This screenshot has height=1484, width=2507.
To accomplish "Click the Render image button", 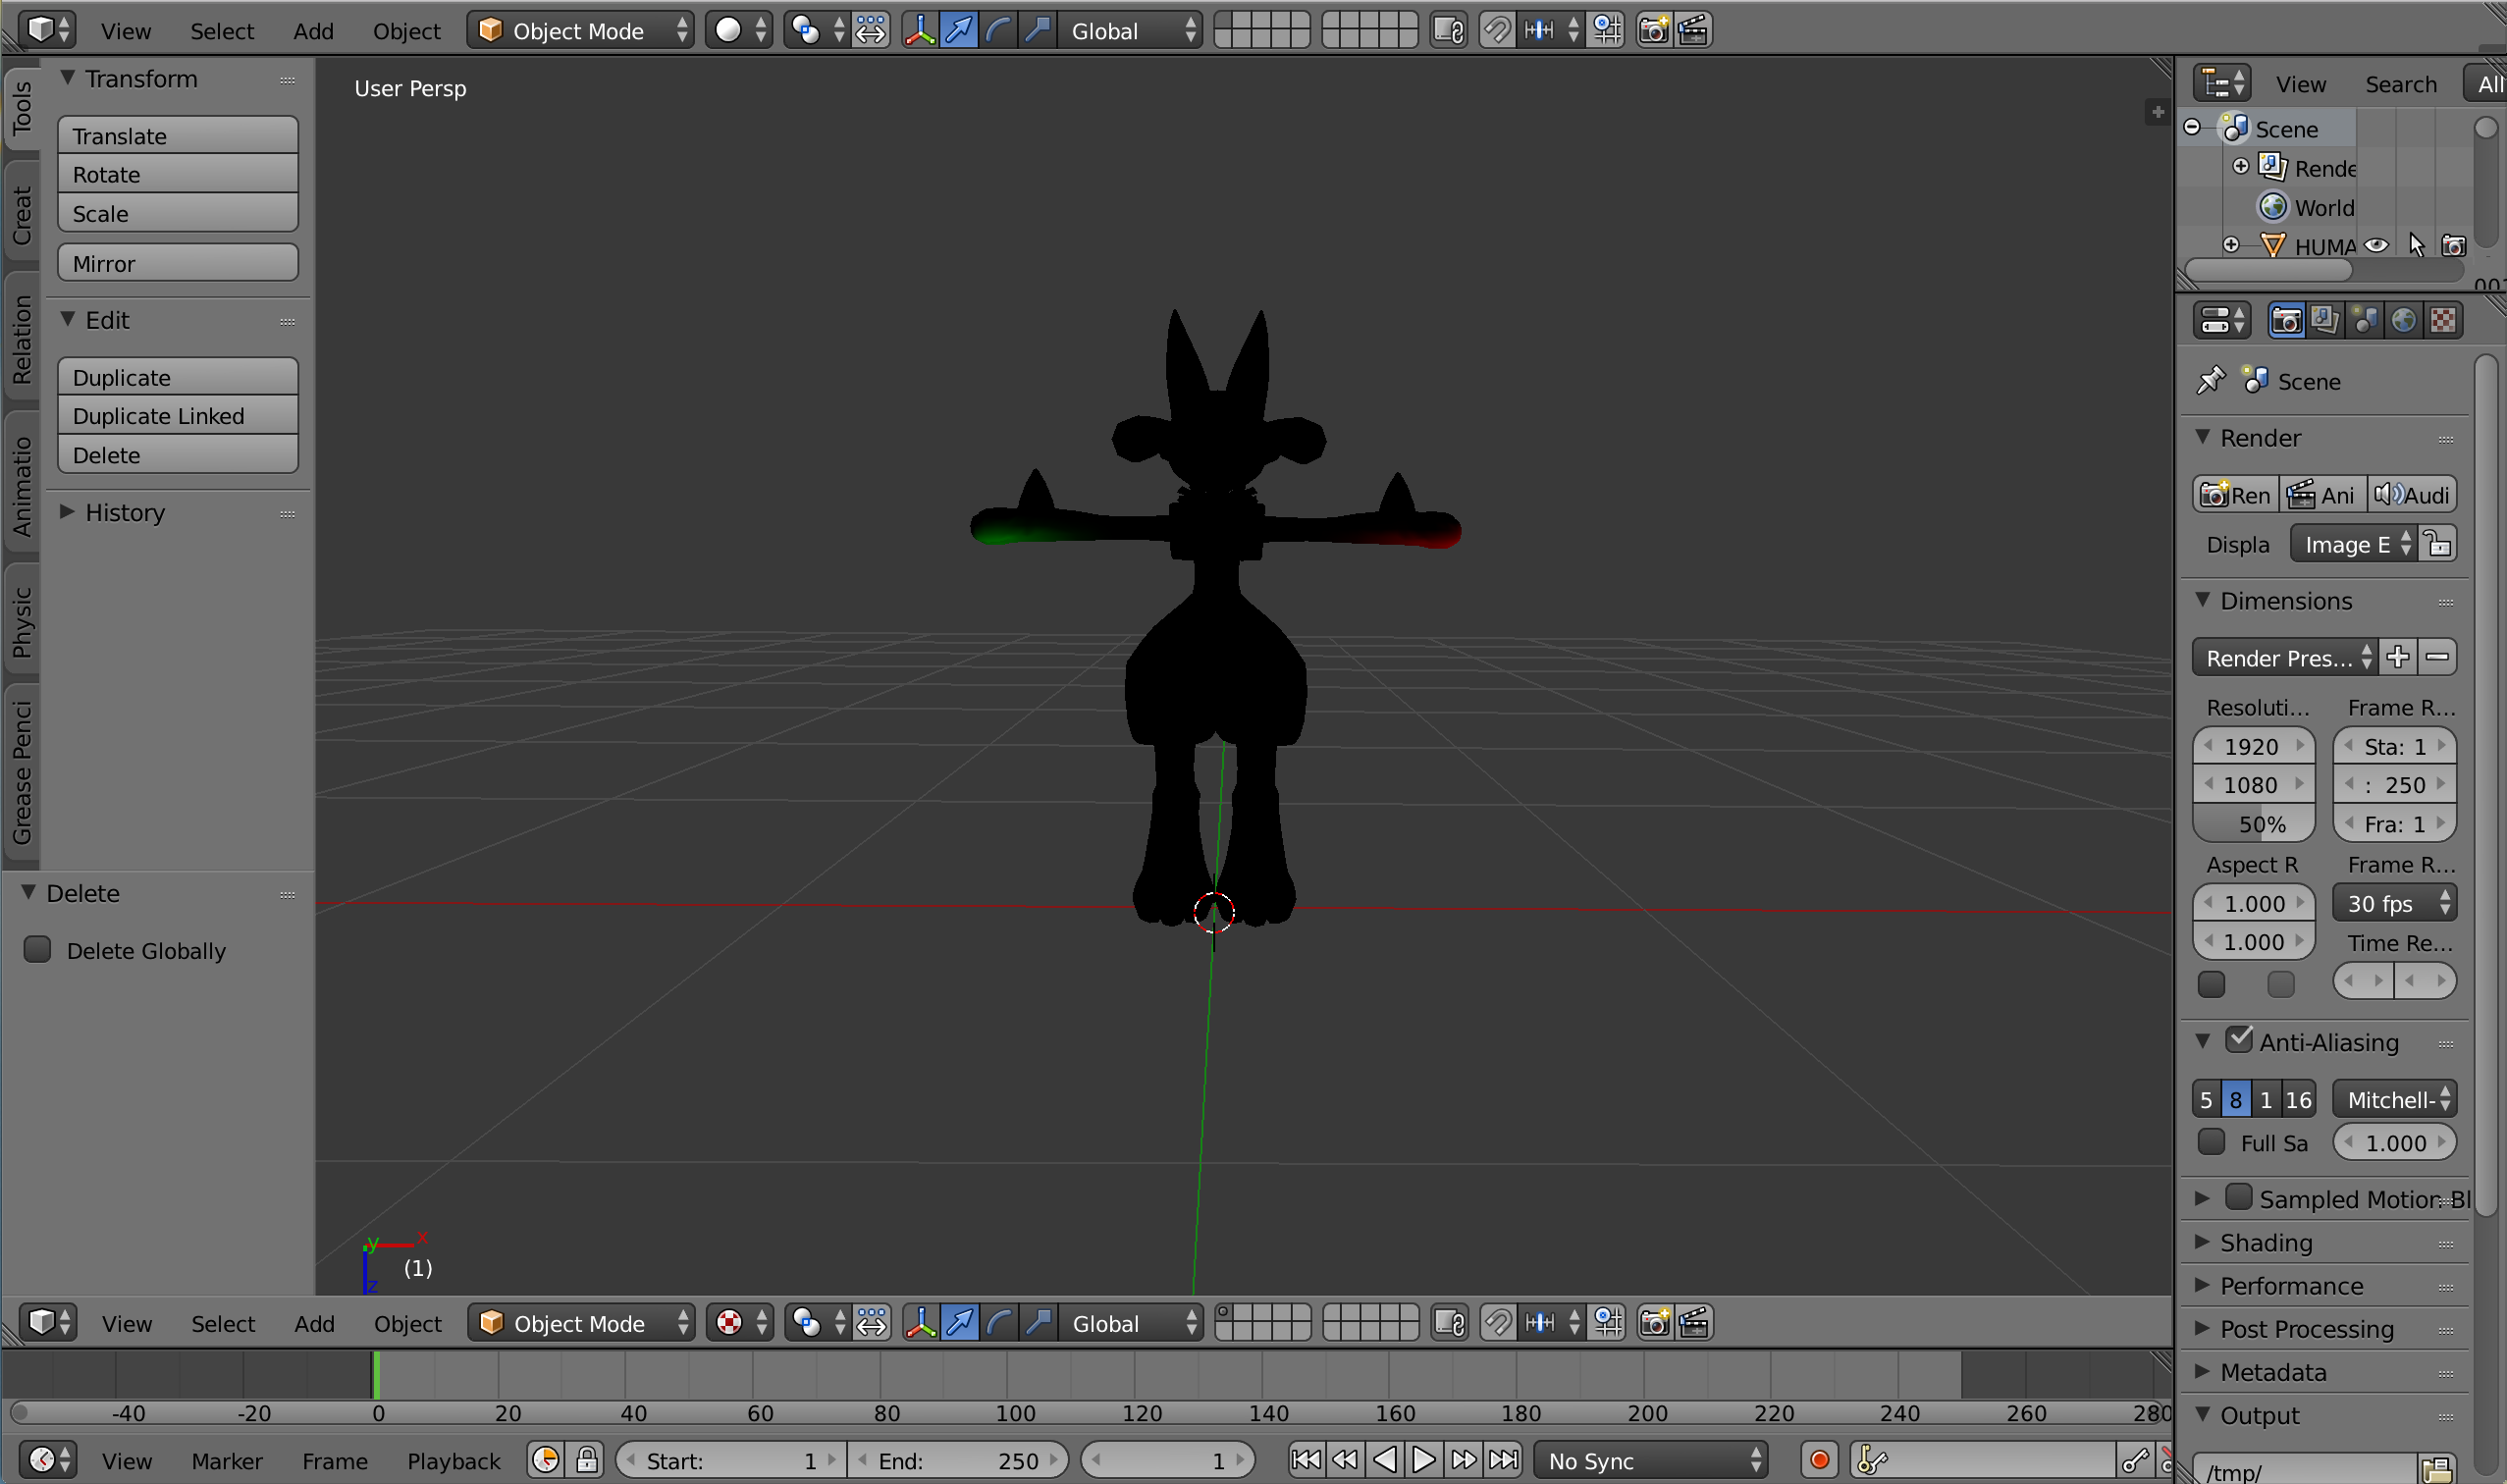I will pyautogui.click(x=2236, y=494).
